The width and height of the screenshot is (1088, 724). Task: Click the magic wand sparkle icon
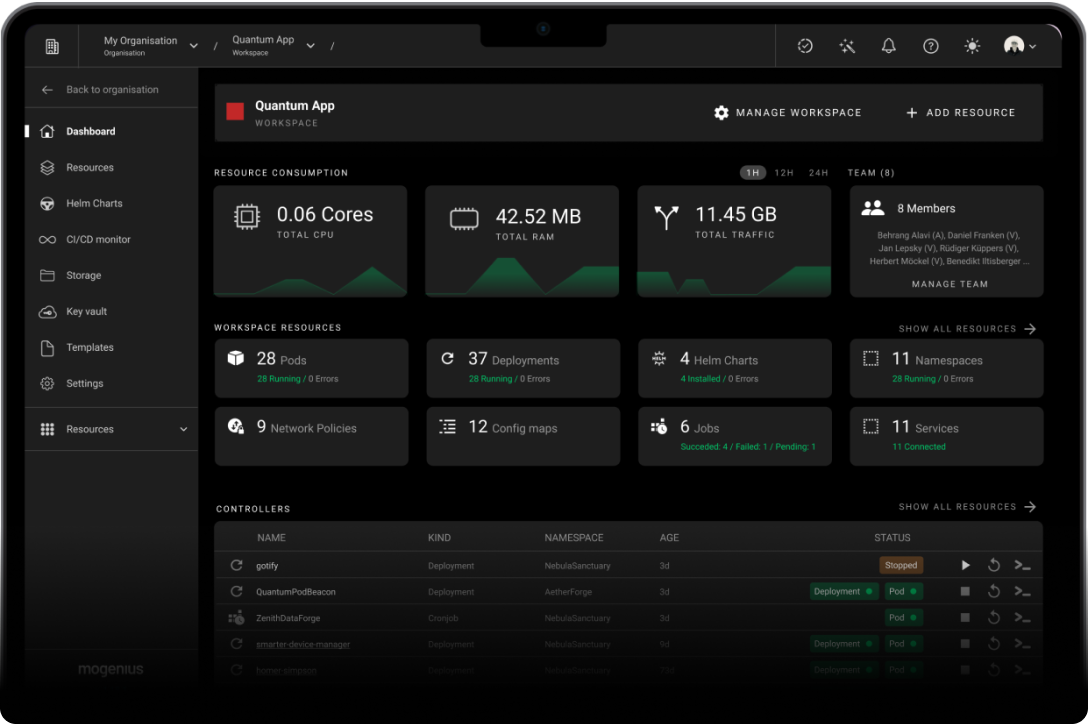847,46
